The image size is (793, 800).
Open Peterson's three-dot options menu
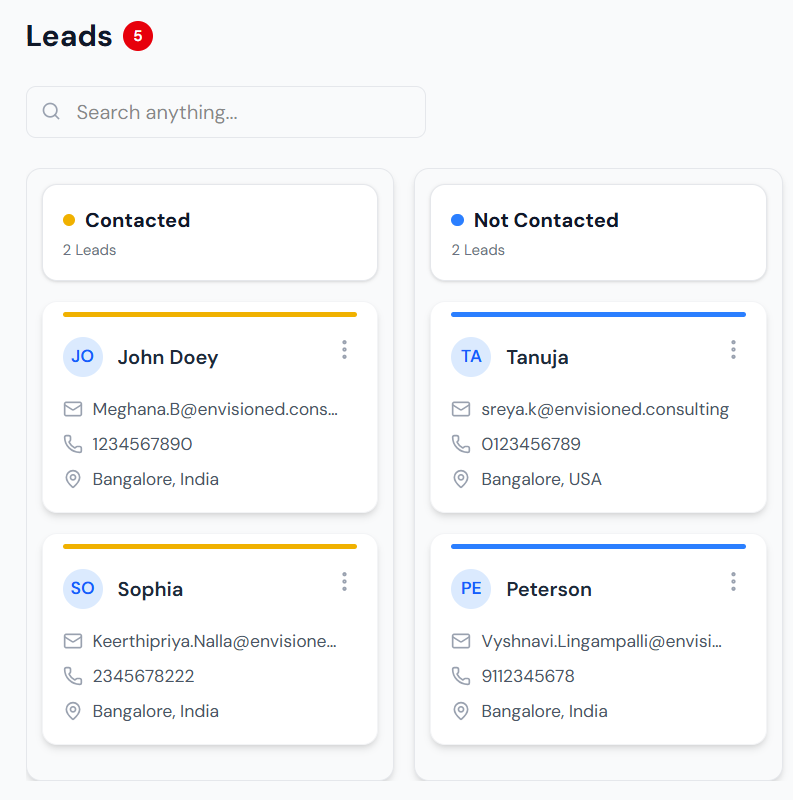pyautogui.click(x=733, y=582)
